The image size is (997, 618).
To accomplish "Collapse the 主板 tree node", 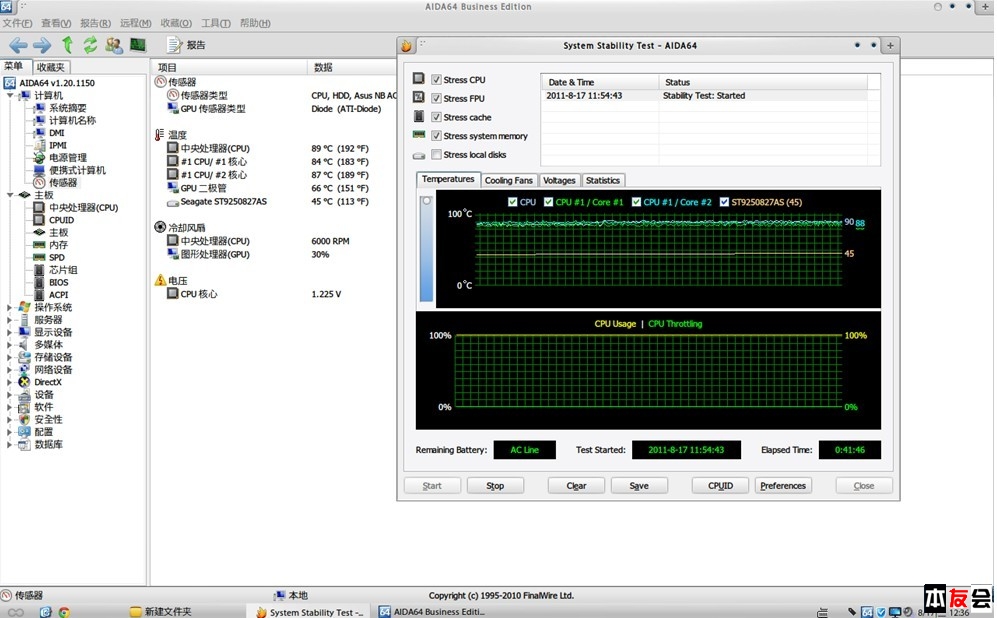I will (x=11, y=195).
